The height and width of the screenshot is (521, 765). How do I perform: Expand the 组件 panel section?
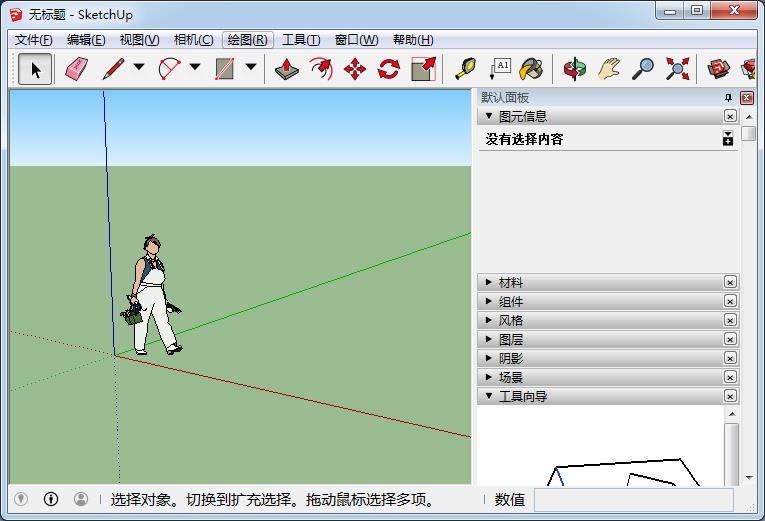click(488, 301)
